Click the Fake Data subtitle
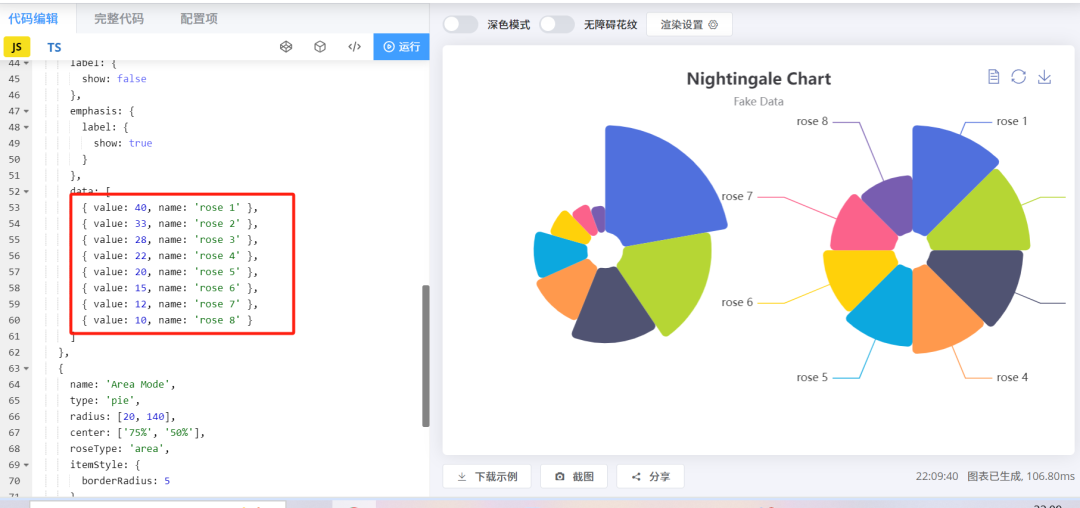 point(758,101)
